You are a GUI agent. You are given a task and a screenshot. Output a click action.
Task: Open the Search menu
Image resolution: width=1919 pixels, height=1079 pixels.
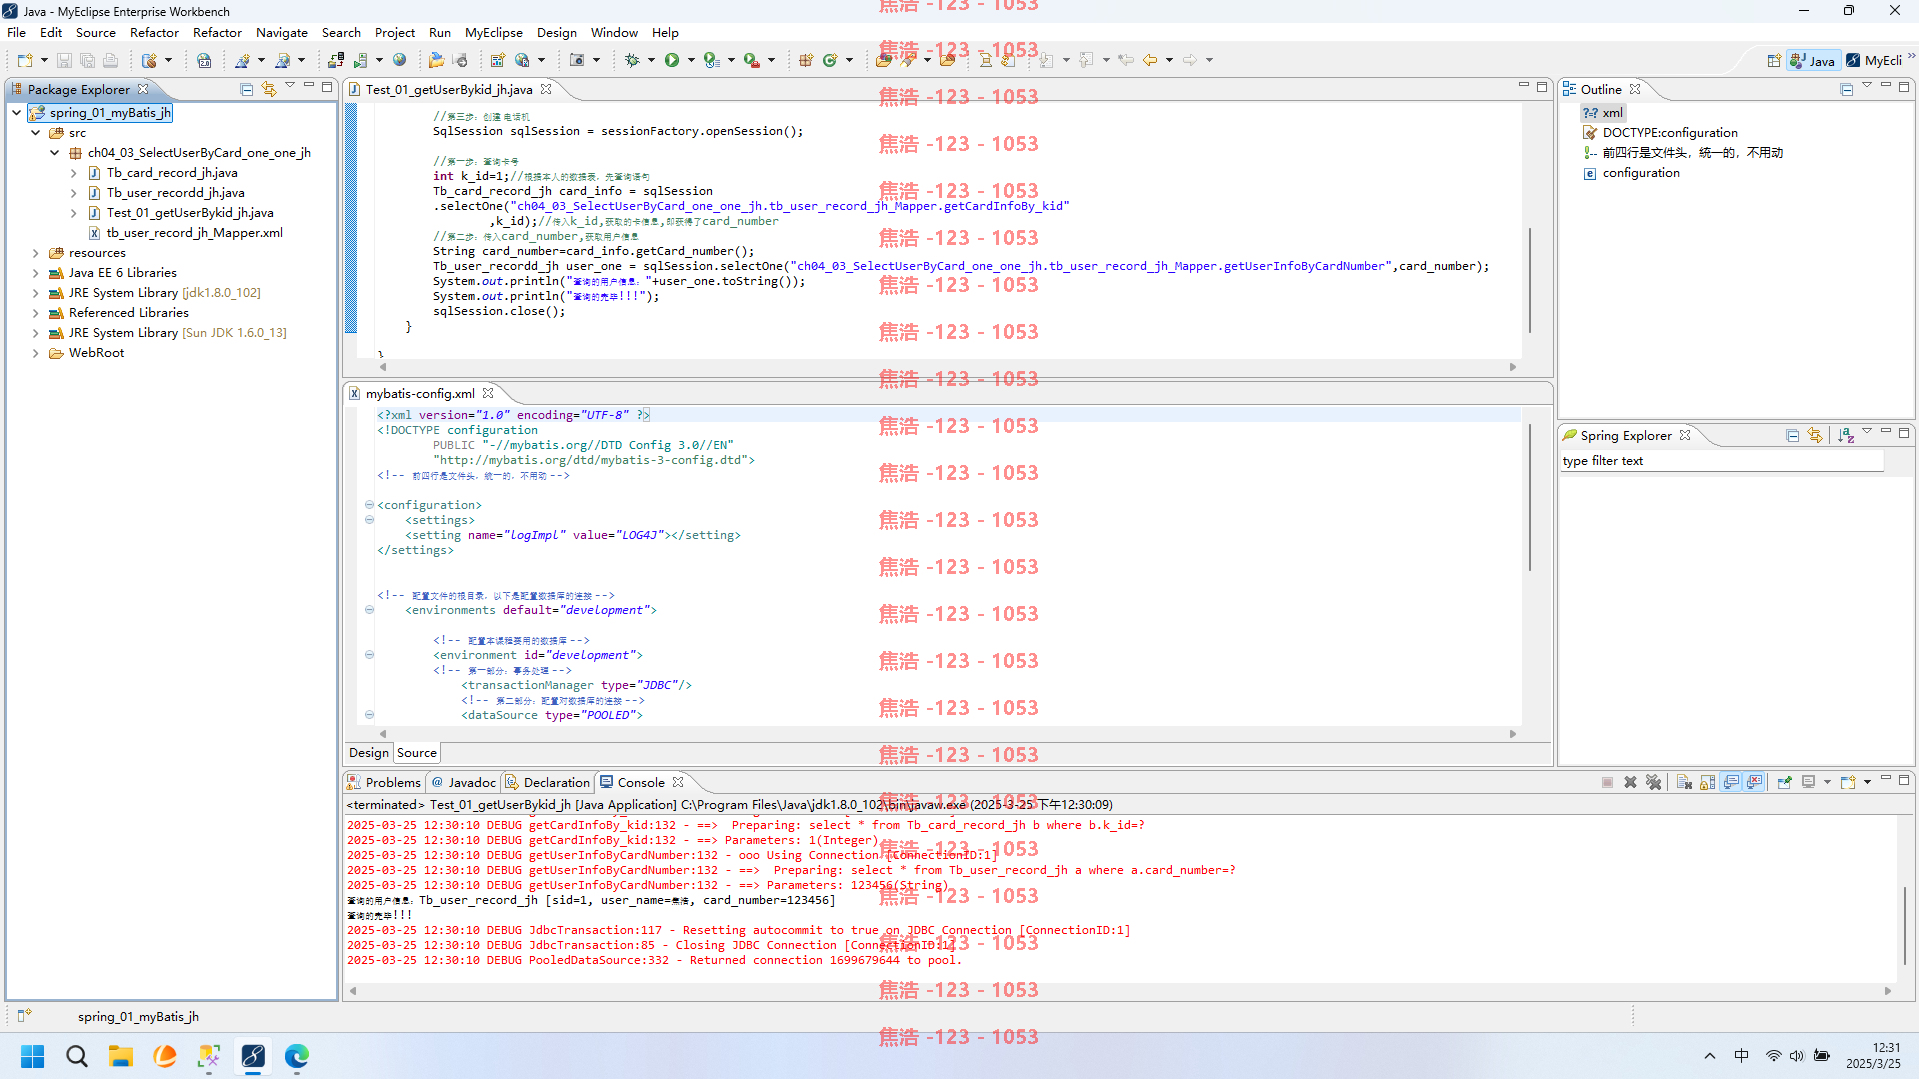(341, 33)
